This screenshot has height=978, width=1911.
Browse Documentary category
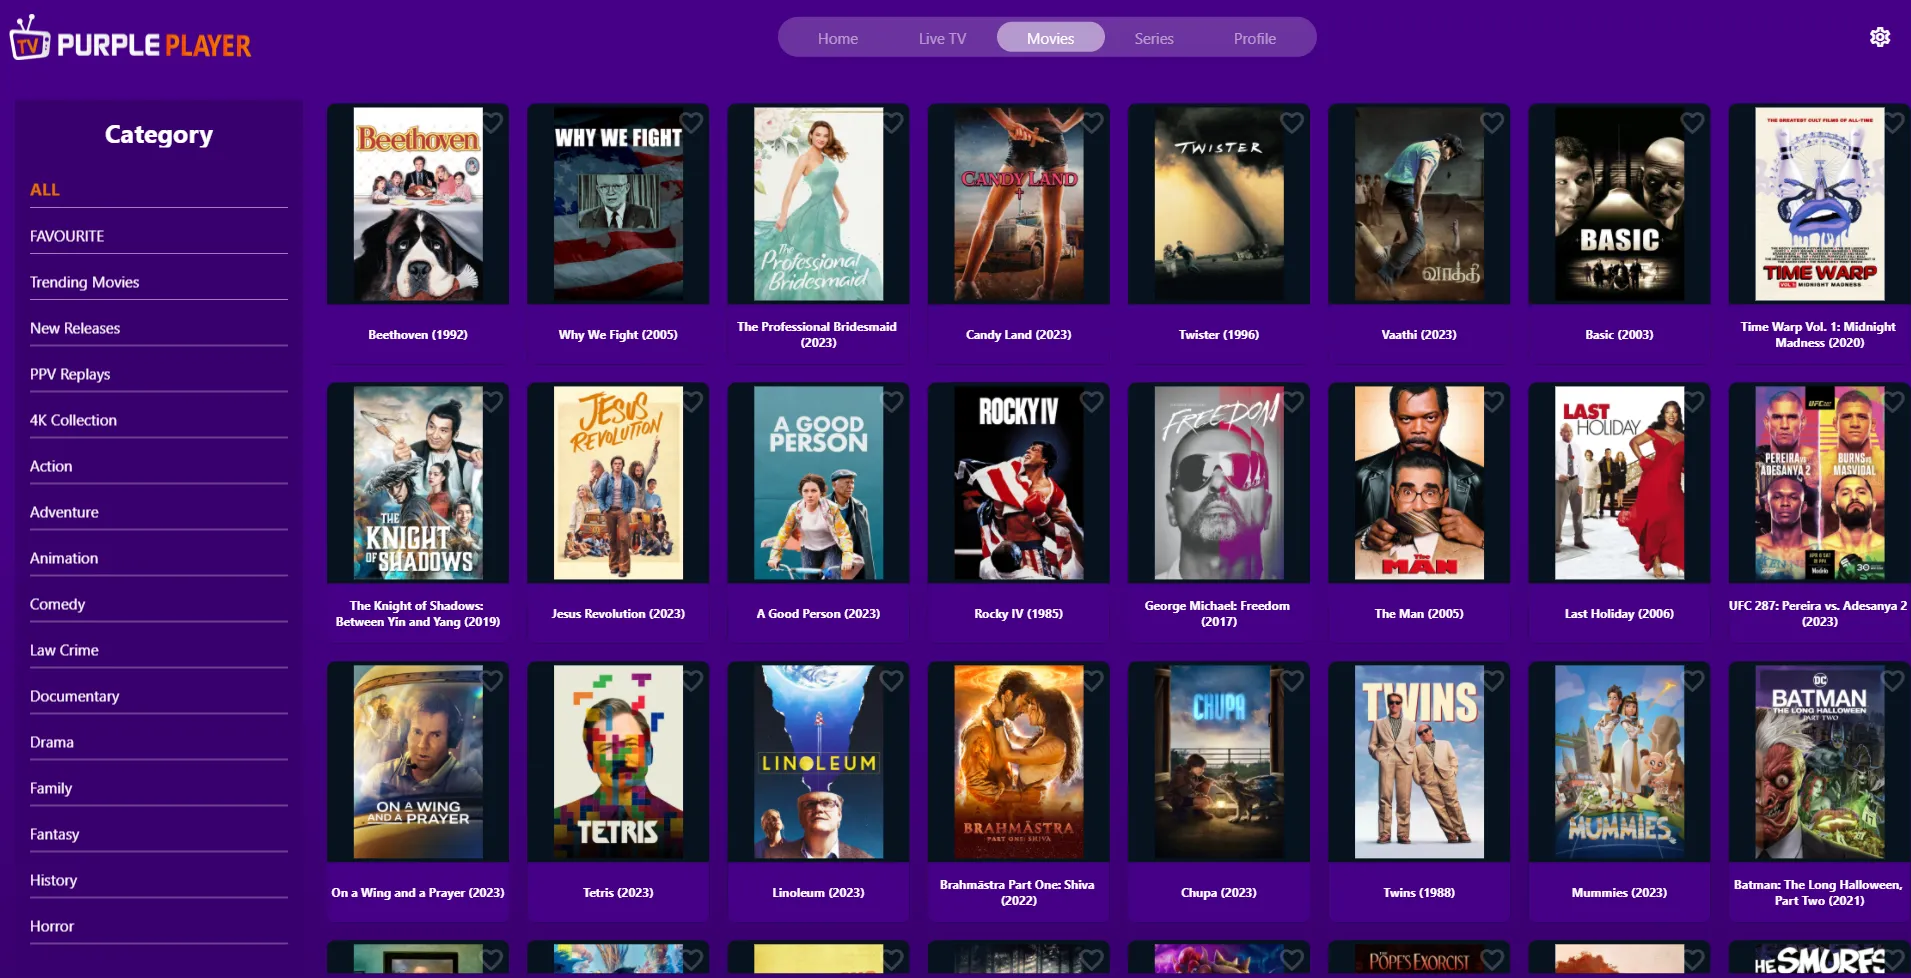click(159, 696)
